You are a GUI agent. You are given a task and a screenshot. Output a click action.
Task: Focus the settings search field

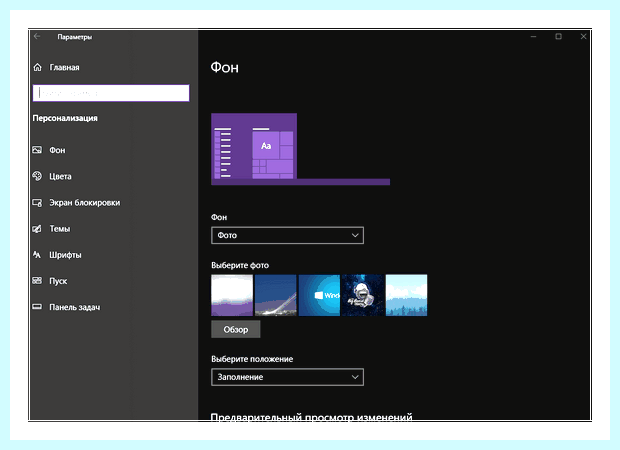coord(111,93)
